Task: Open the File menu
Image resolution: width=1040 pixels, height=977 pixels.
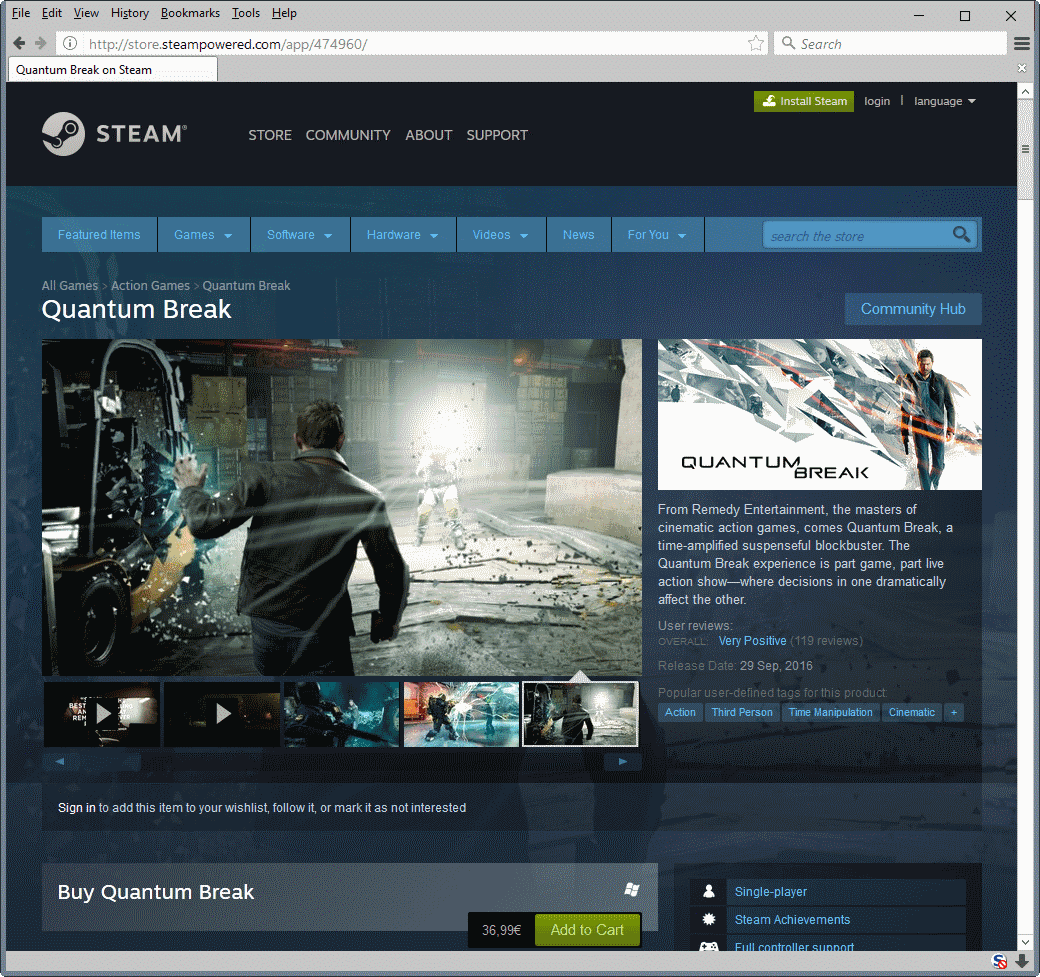Action: coord(21,13)
